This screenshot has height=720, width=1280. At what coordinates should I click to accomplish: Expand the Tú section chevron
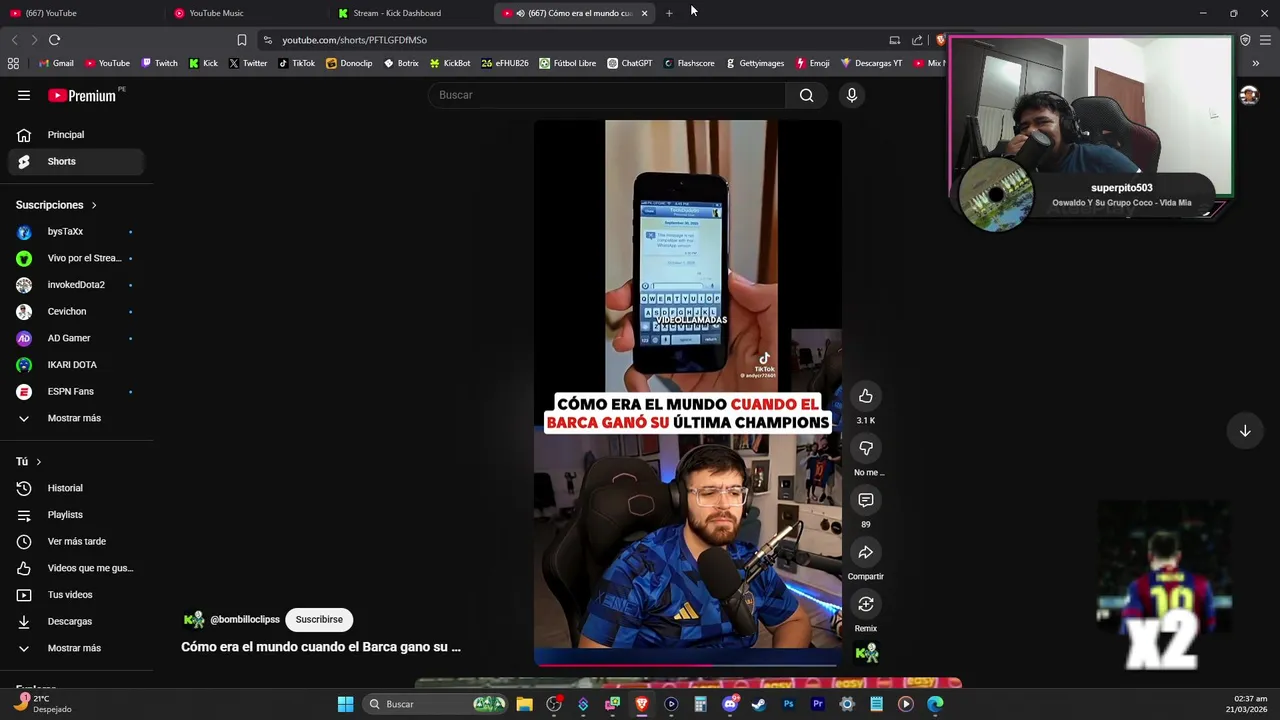coord(38,462)
